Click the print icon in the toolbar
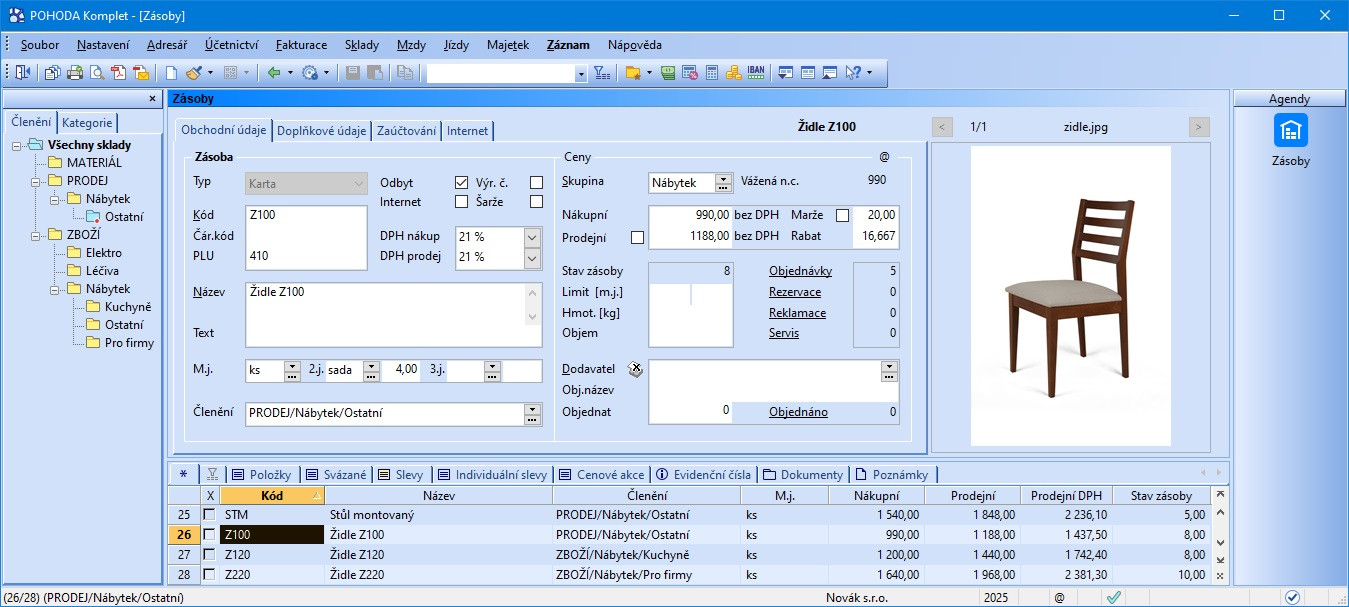Screen dimensions: 1349x607 tap(75, 73)
